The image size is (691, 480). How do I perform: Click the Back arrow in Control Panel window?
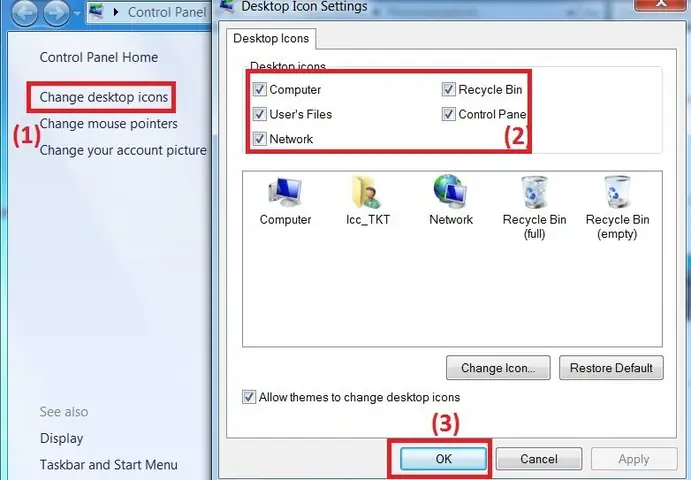click(x=25, y=12)
